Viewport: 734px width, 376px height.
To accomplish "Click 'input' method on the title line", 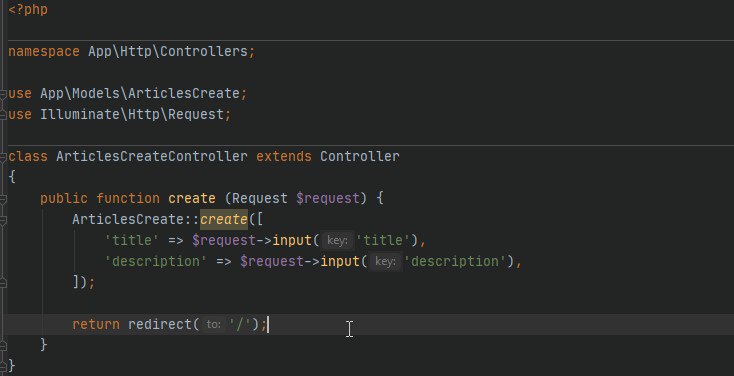I will [x=292, y=241].
